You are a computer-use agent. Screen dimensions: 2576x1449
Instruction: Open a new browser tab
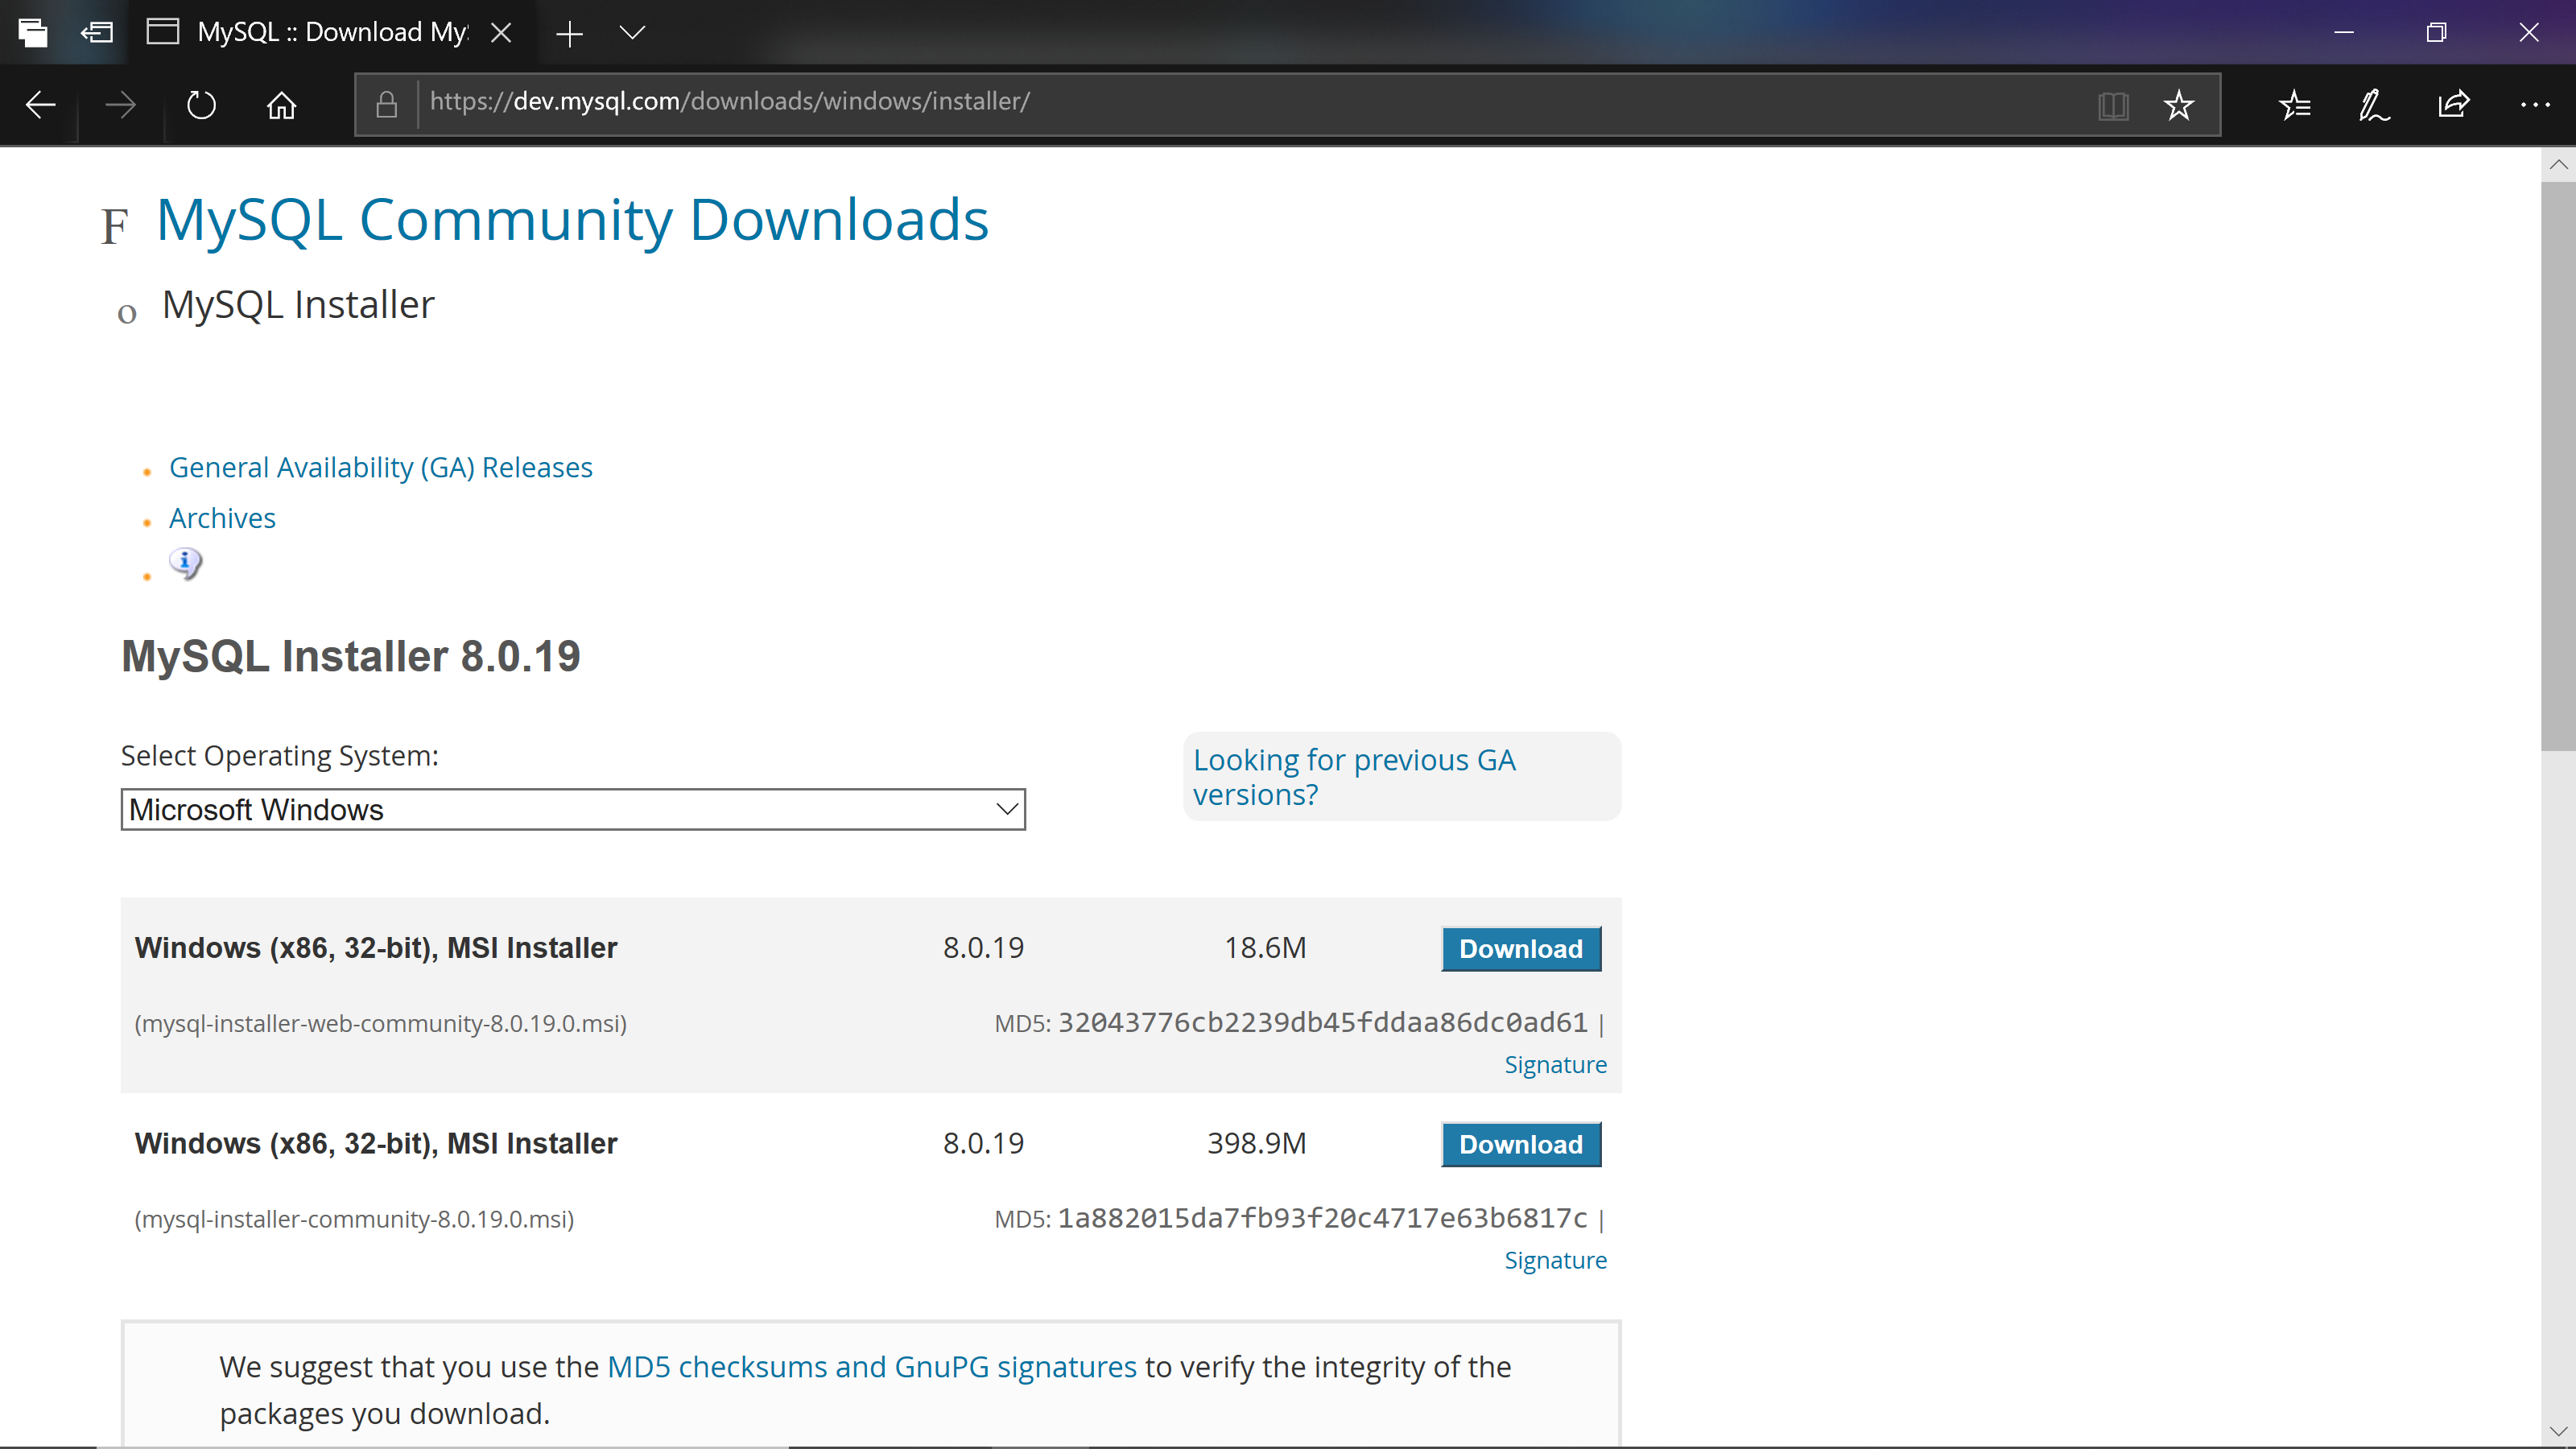[568, 32]
